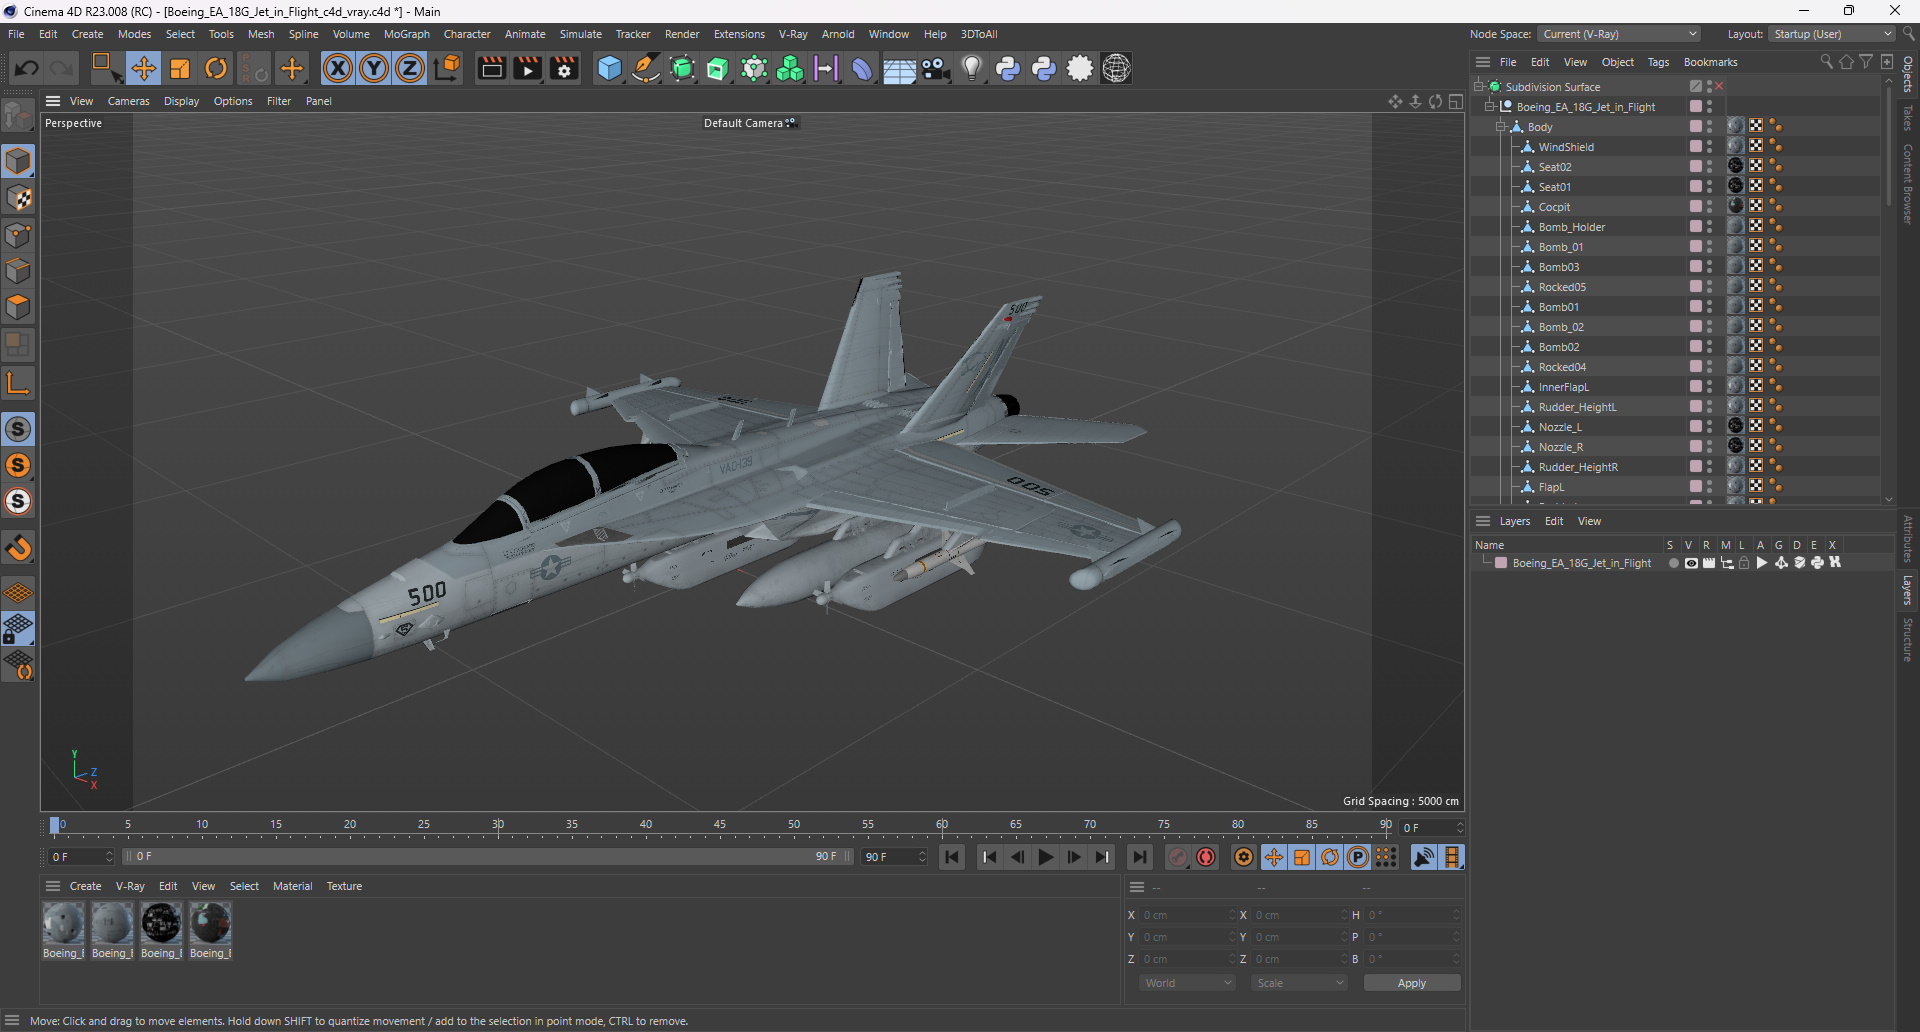Open the Layout dropdown
Screen dimensions: 1920x1032
pyautogui.click(x=1831, y=34)
